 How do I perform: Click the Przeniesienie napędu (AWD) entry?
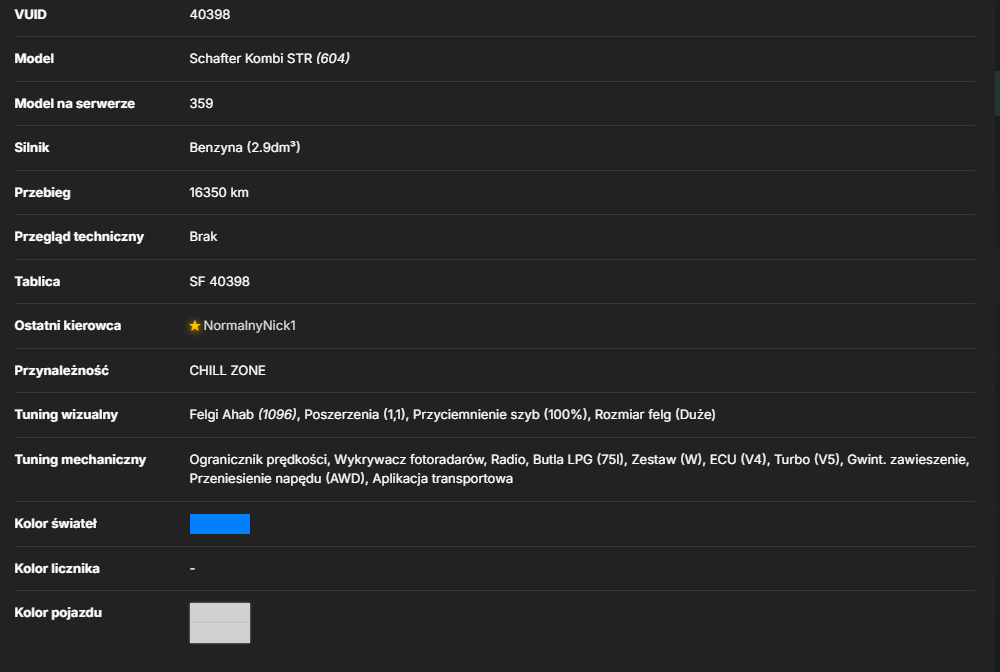coord(277,479)
